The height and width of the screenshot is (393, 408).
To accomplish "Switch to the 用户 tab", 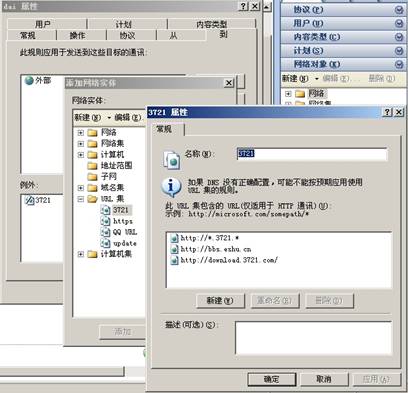I will 47,24.
